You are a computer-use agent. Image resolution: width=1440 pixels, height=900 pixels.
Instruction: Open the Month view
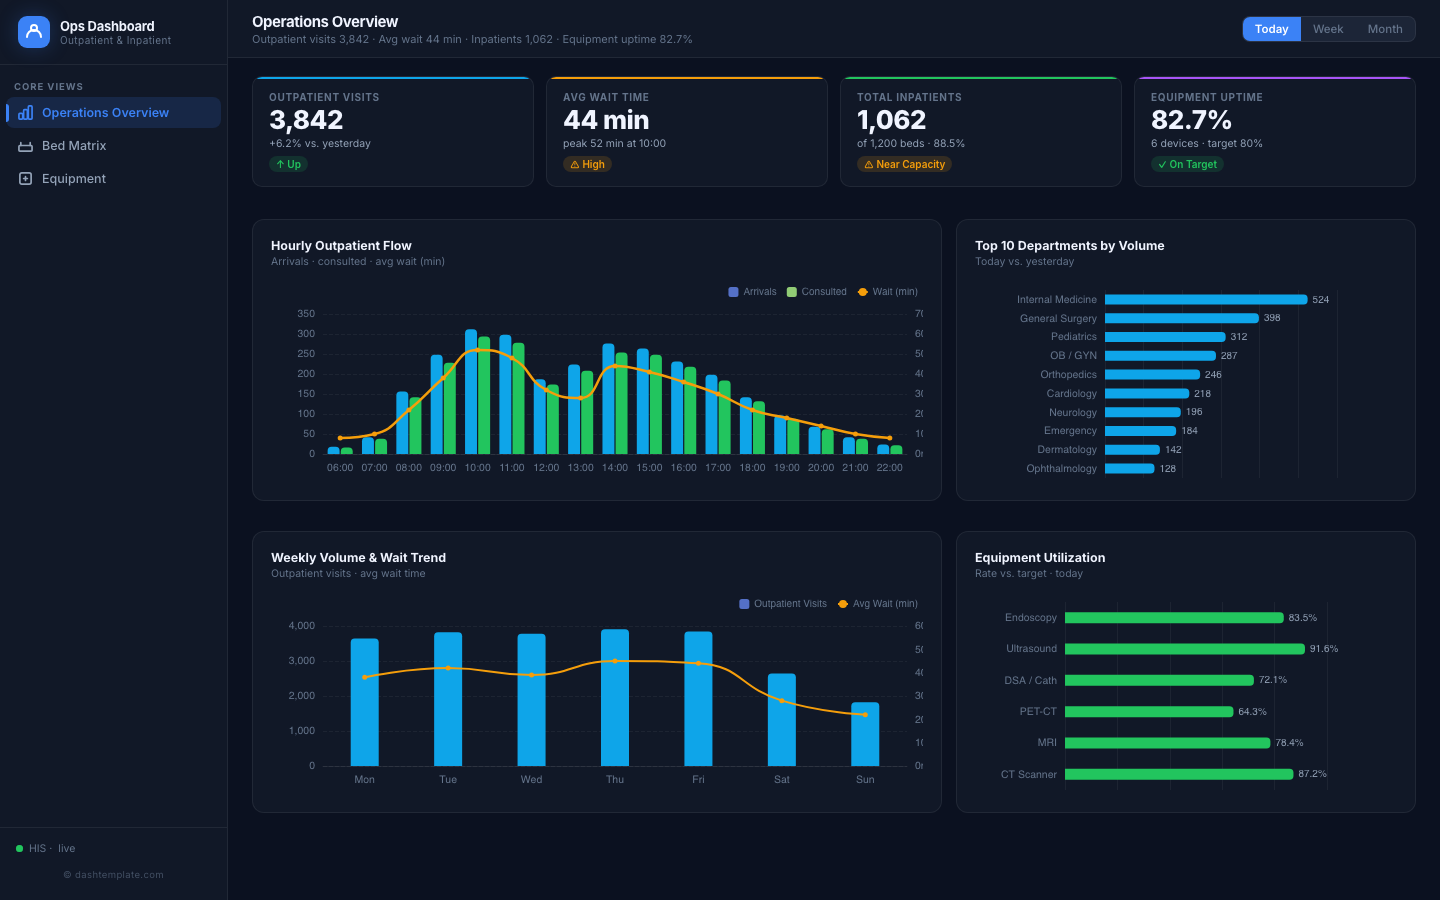tap(1385, 29)
